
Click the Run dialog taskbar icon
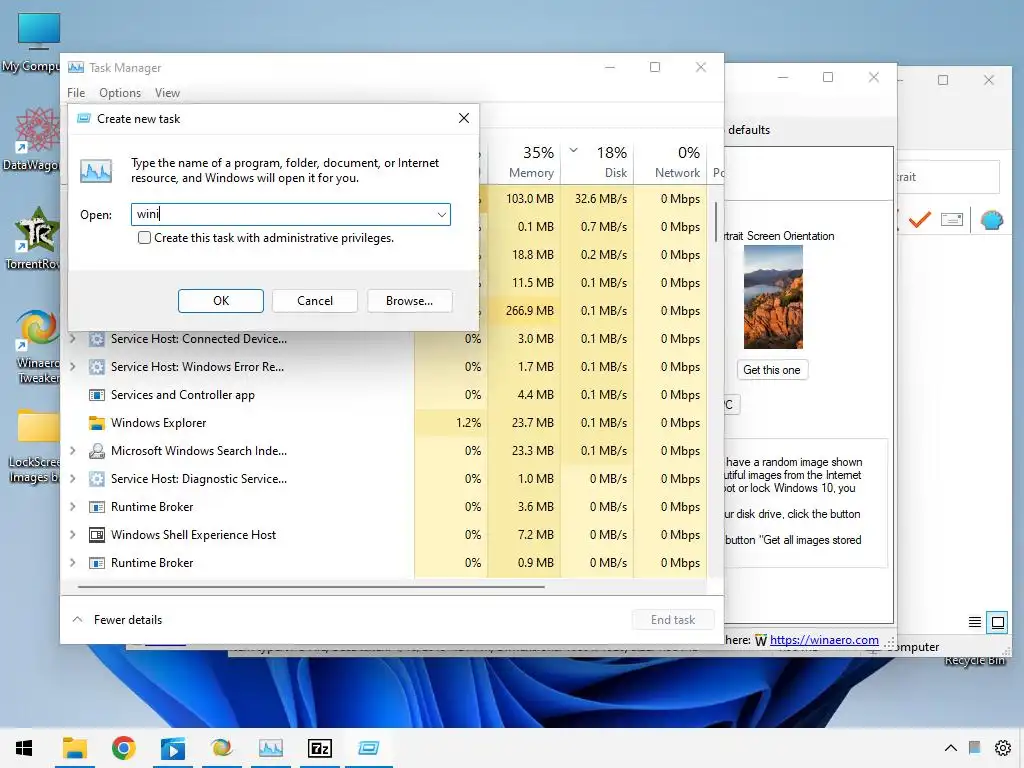click(368, 748)
